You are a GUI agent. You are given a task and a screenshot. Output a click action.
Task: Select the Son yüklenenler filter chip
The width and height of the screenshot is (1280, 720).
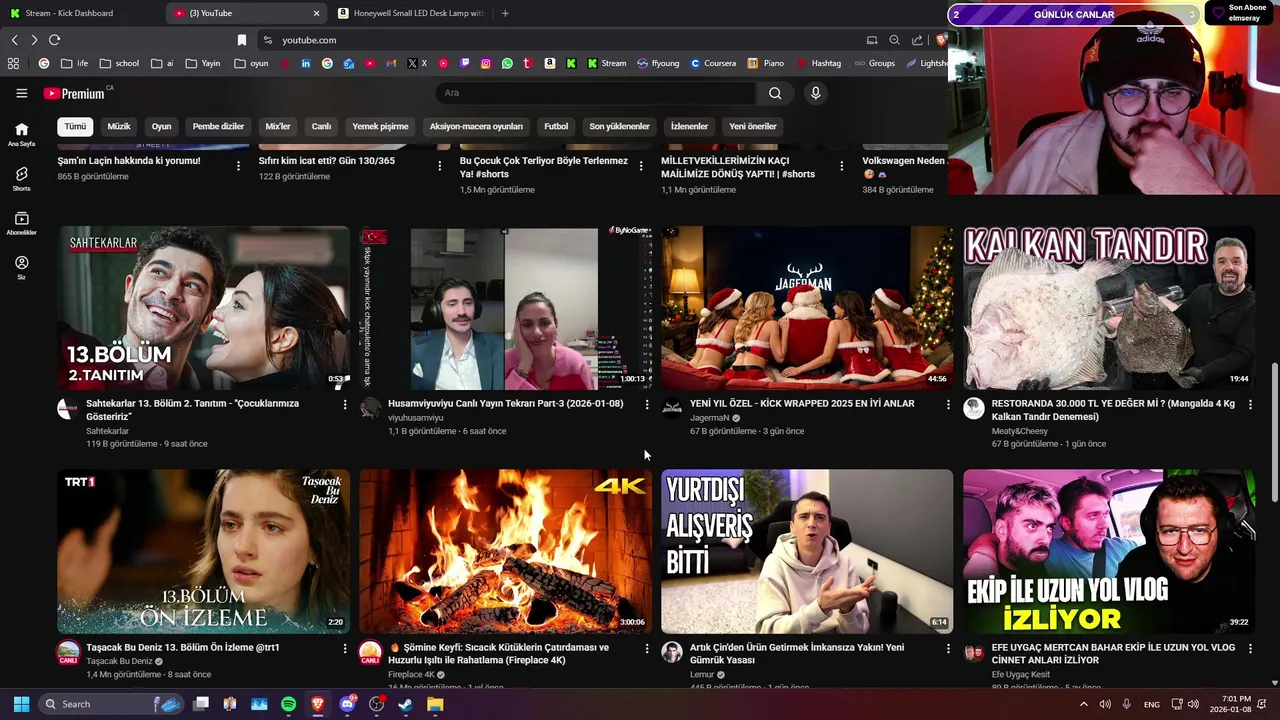(x=619, y=126)
